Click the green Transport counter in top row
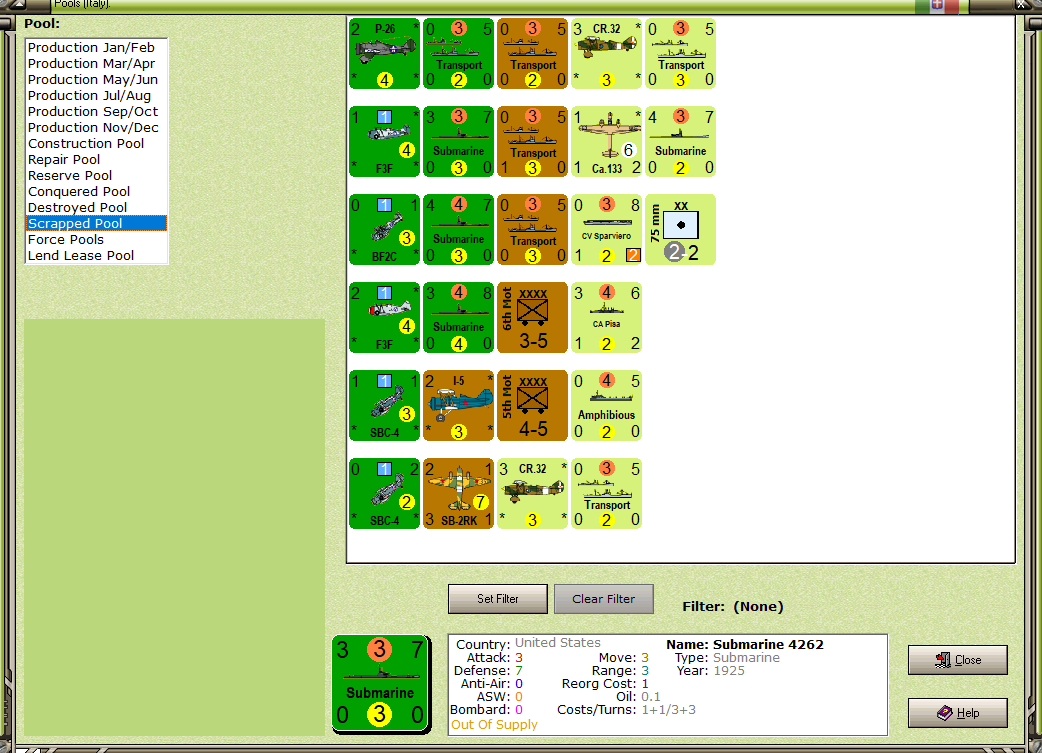Viewport: 1042px width, 753px height. coord(459,54)
